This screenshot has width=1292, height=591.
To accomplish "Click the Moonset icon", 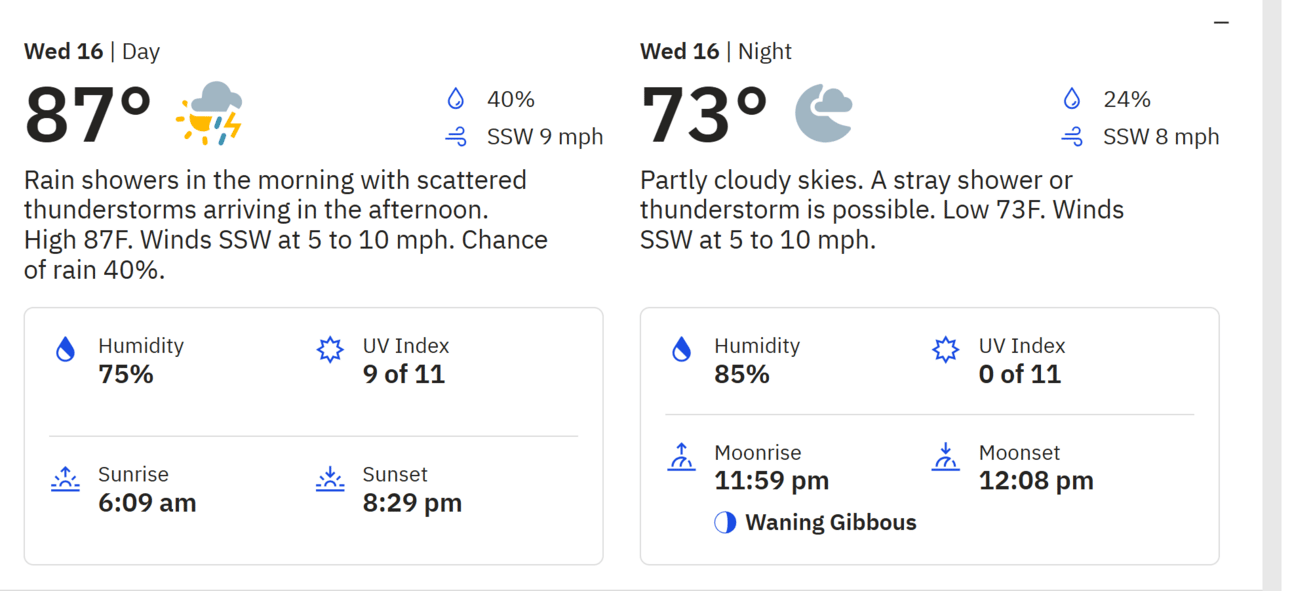I will click(945, 457).
